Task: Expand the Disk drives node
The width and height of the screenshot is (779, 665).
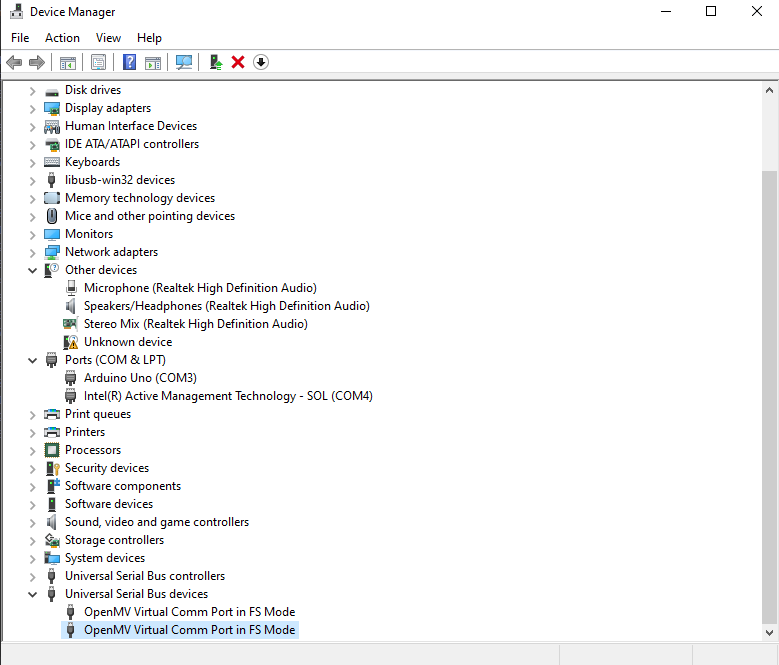Action: [x=32, y=91]
